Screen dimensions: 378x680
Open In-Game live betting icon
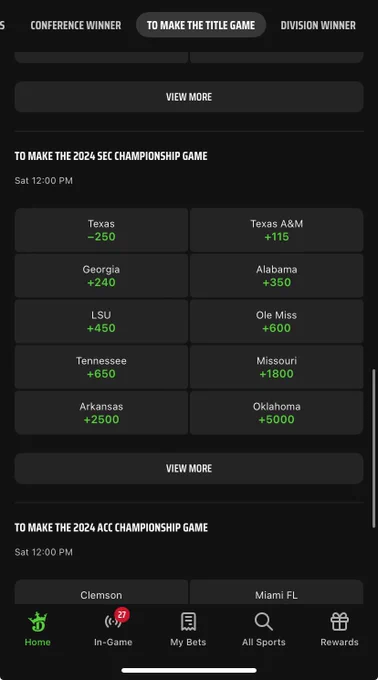[113, 622]
